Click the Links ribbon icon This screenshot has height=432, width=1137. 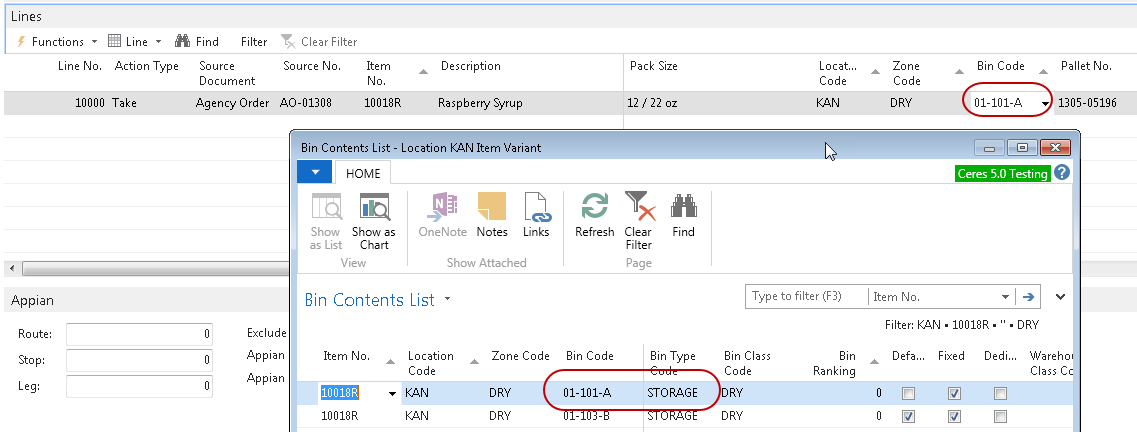coord(536,215)
